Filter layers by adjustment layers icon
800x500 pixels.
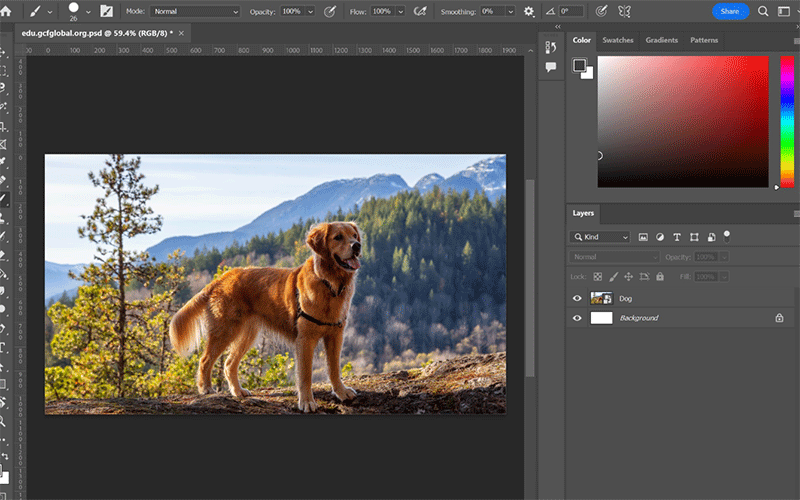tap(660, 237)
